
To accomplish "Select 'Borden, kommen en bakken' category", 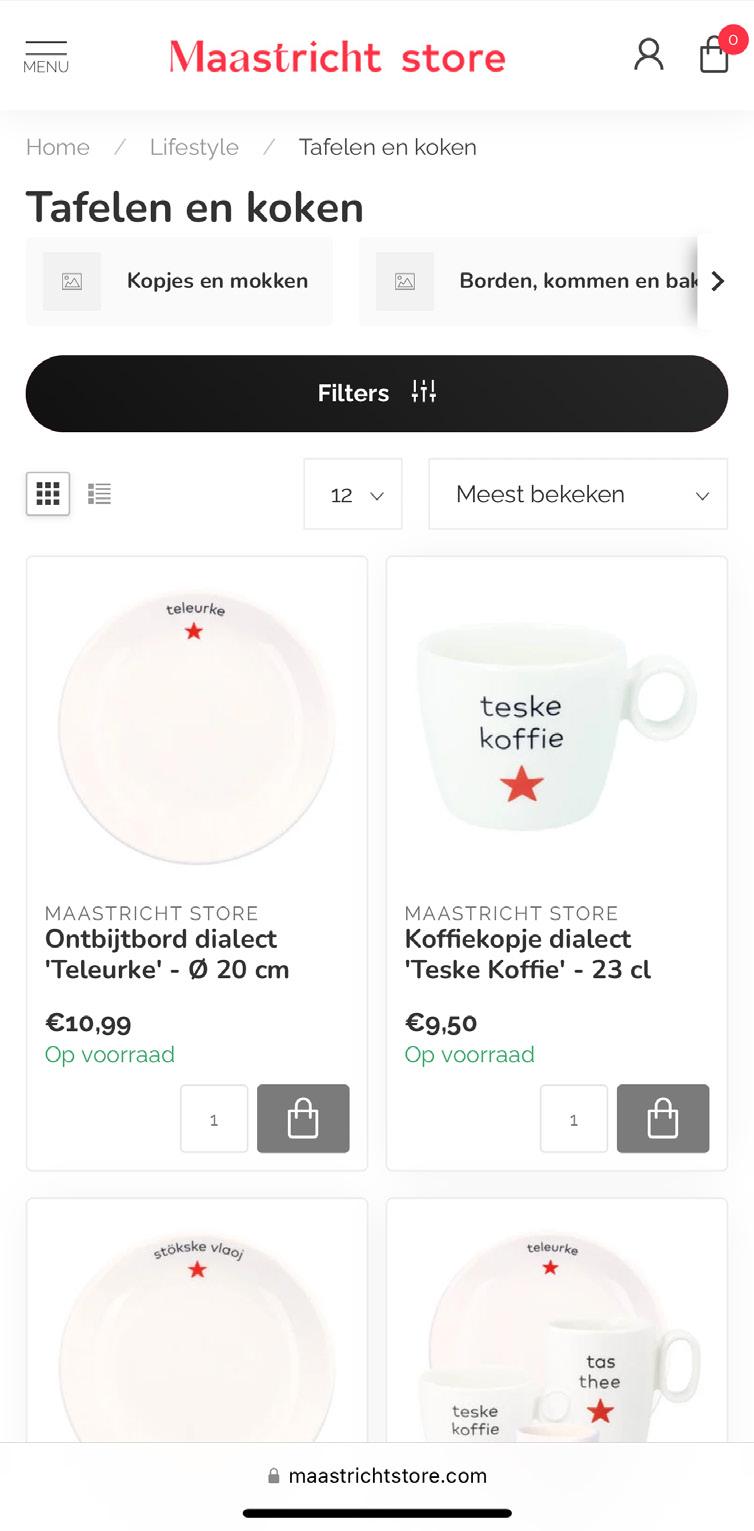I will point(540,281).
